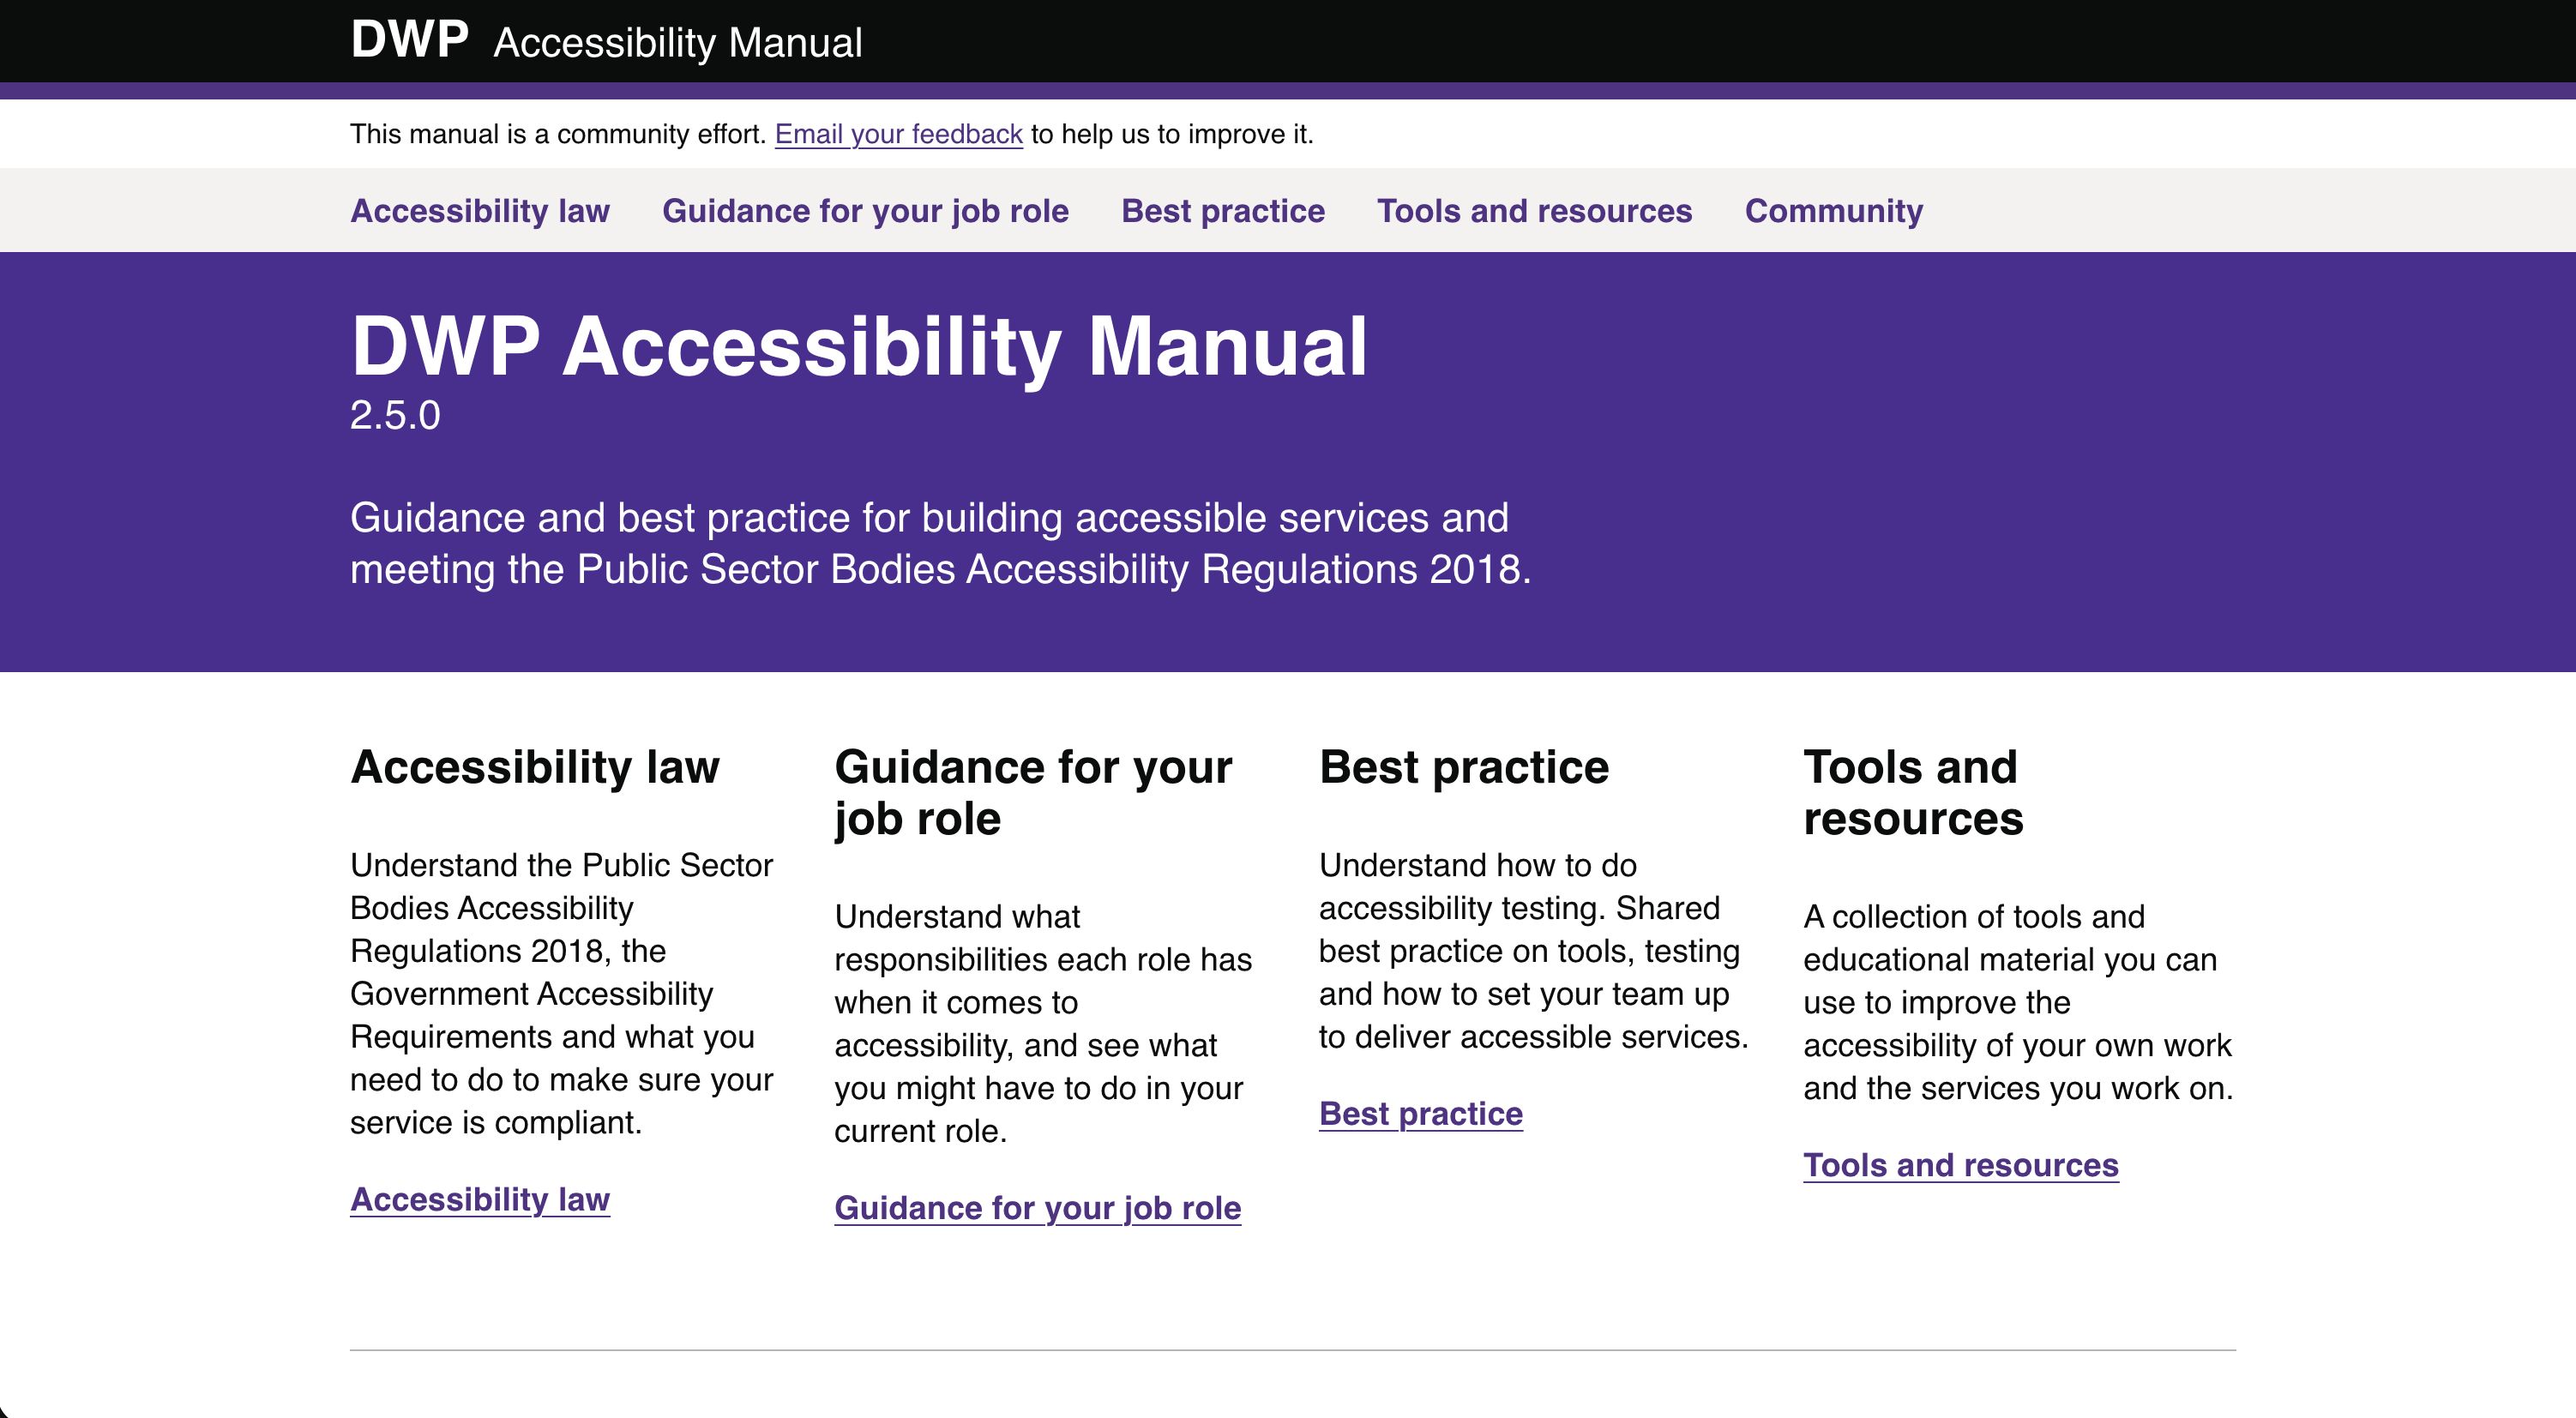Click the paragraph starting 'A collection of tools'
This screenshot has height=1418, width=2576.
[2018, 1002]
